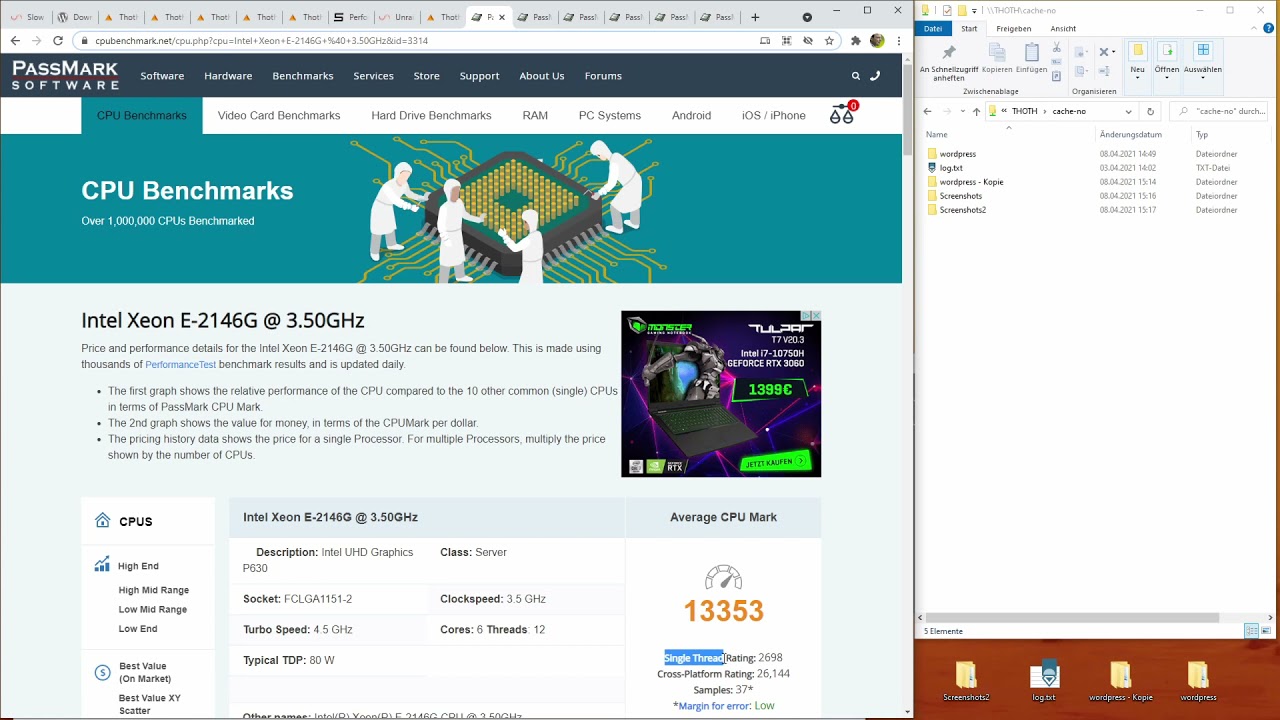Image resolution: width=1280 pixels, height=720 pixels.
Task: Go up one folder in Explorer
Action: [x=976, y=111]
